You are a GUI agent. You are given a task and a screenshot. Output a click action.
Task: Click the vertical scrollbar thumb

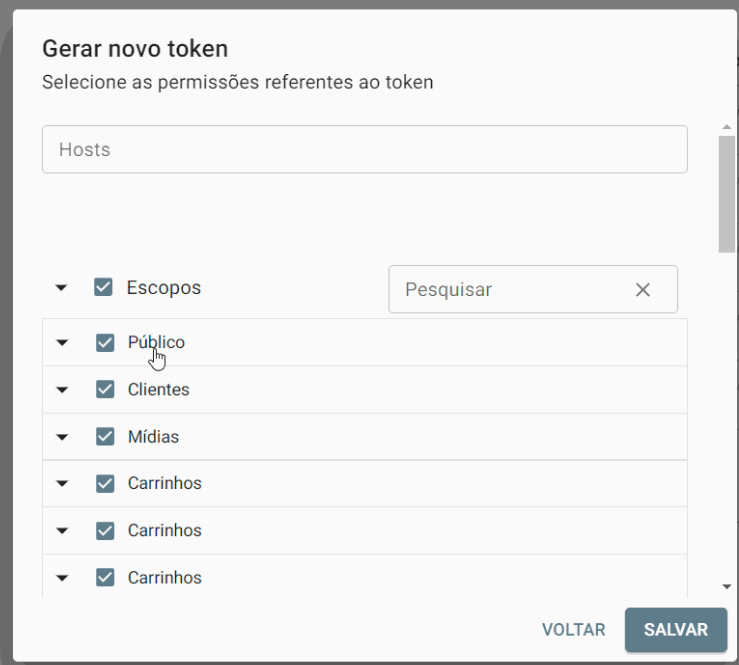click(727, 195)
